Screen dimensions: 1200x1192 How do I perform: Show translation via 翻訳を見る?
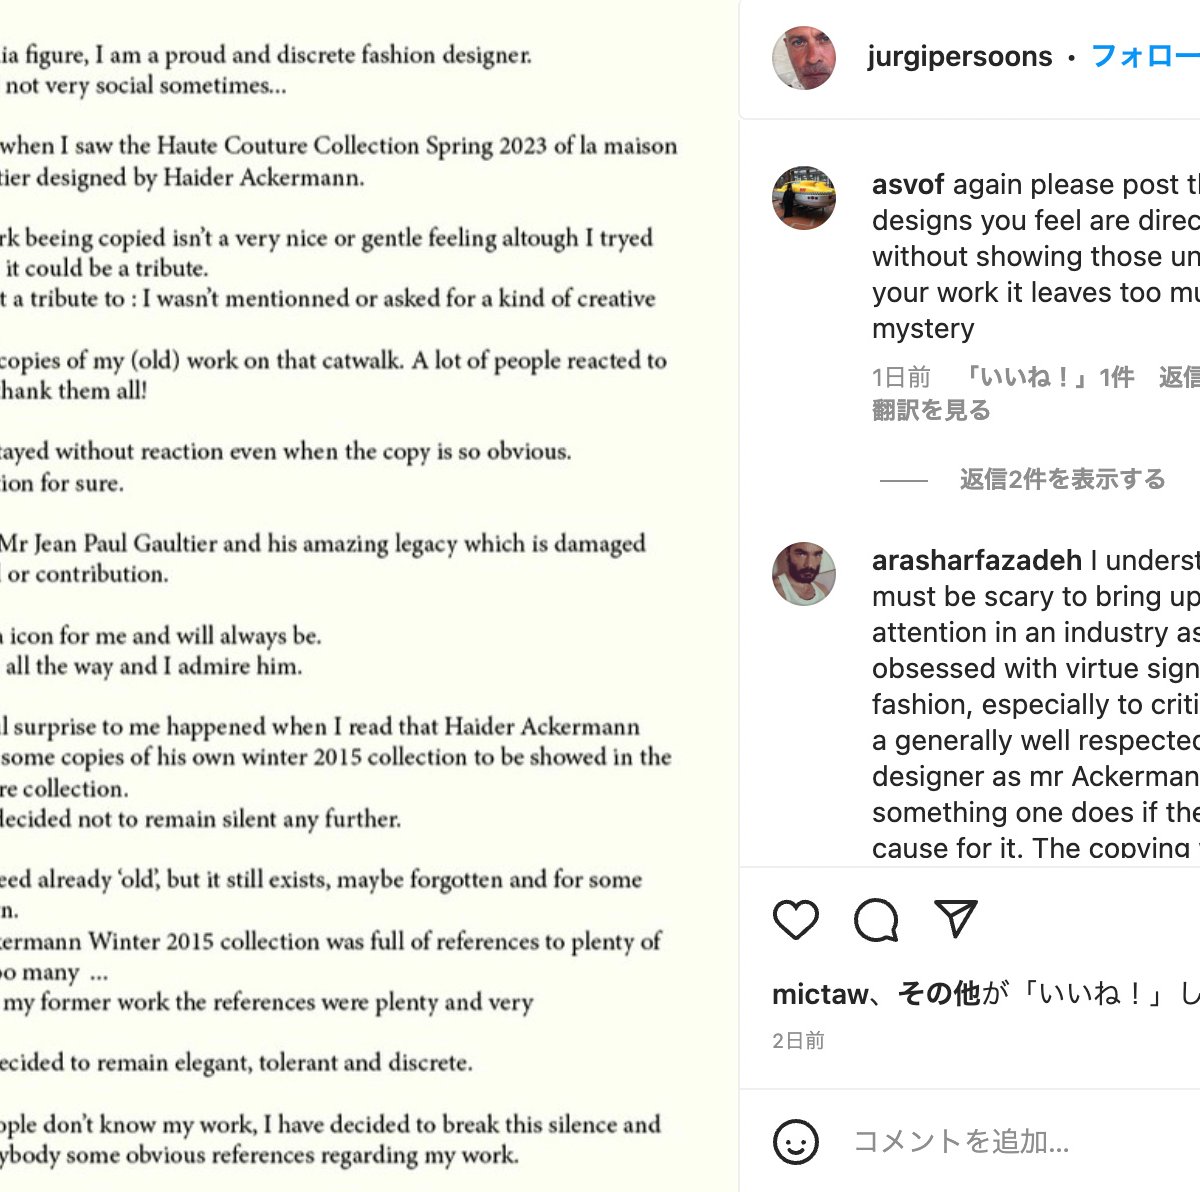pos(930,410)
